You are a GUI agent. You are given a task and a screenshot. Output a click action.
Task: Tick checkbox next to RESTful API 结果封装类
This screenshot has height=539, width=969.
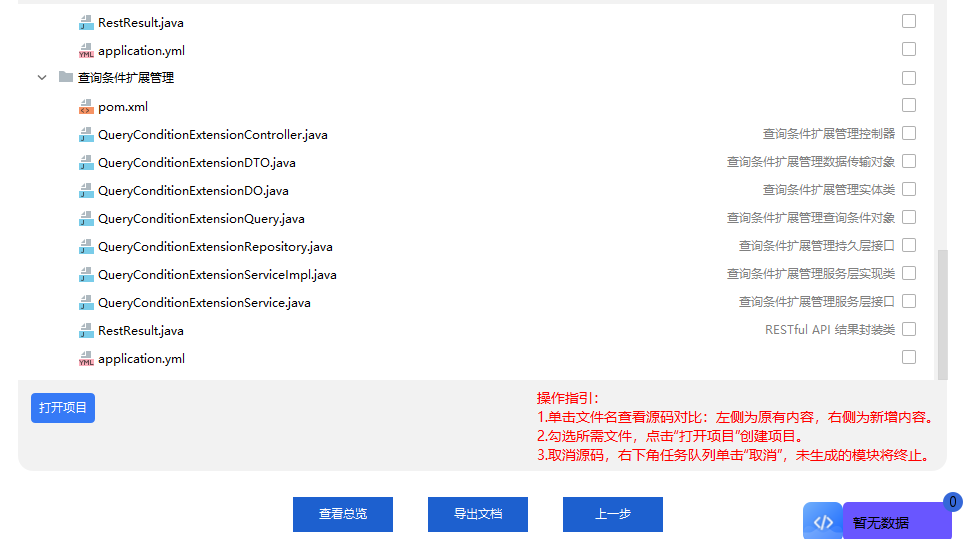(908, 329)
